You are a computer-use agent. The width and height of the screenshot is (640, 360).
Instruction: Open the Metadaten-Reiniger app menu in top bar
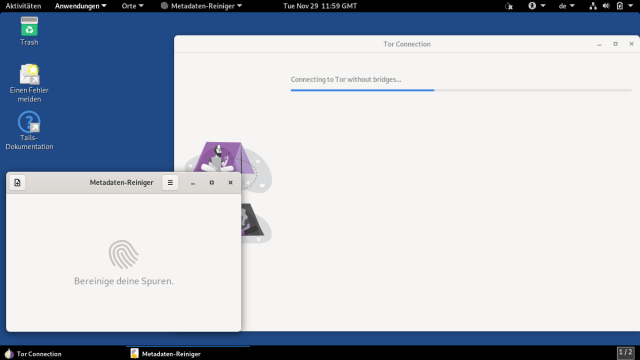click(201, 6)
